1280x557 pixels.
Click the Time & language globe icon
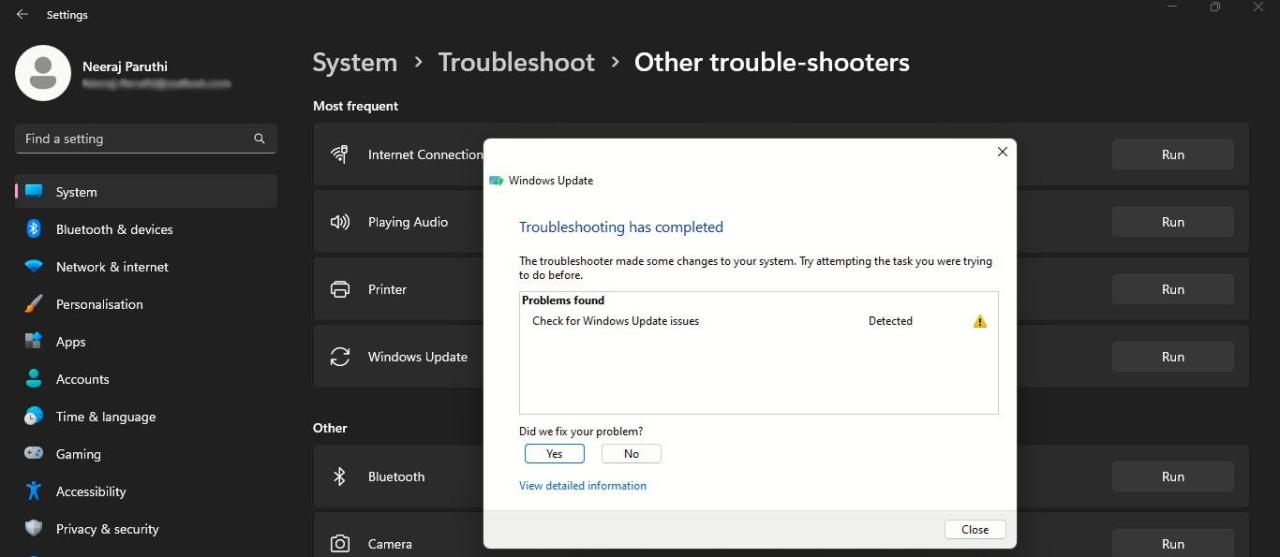click(34, 416)
